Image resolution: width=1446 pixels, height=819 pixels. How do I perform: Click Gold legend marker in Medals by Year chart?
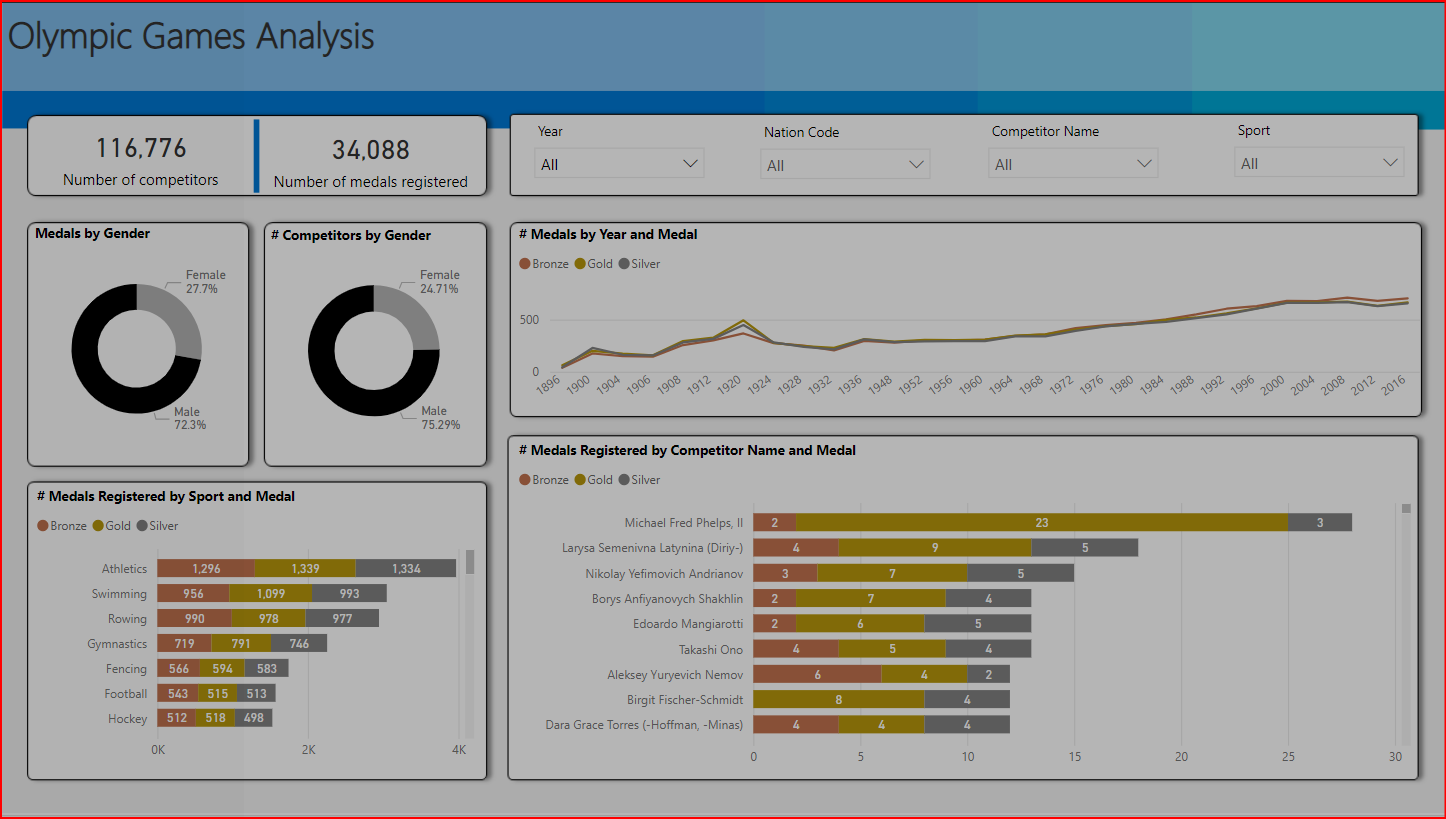tap(580, 264)
